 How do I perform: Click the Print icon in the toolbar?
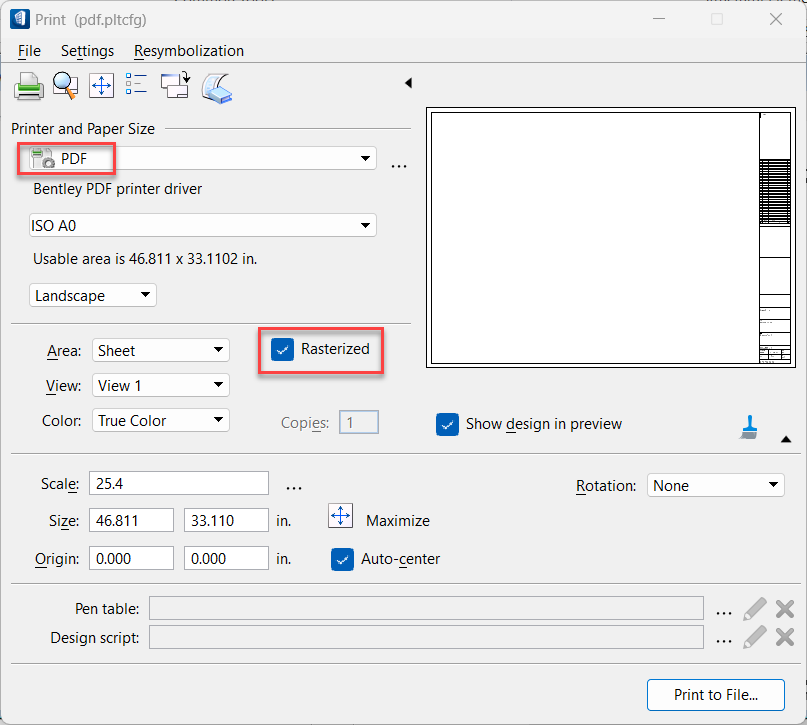[x=28, y=87]
